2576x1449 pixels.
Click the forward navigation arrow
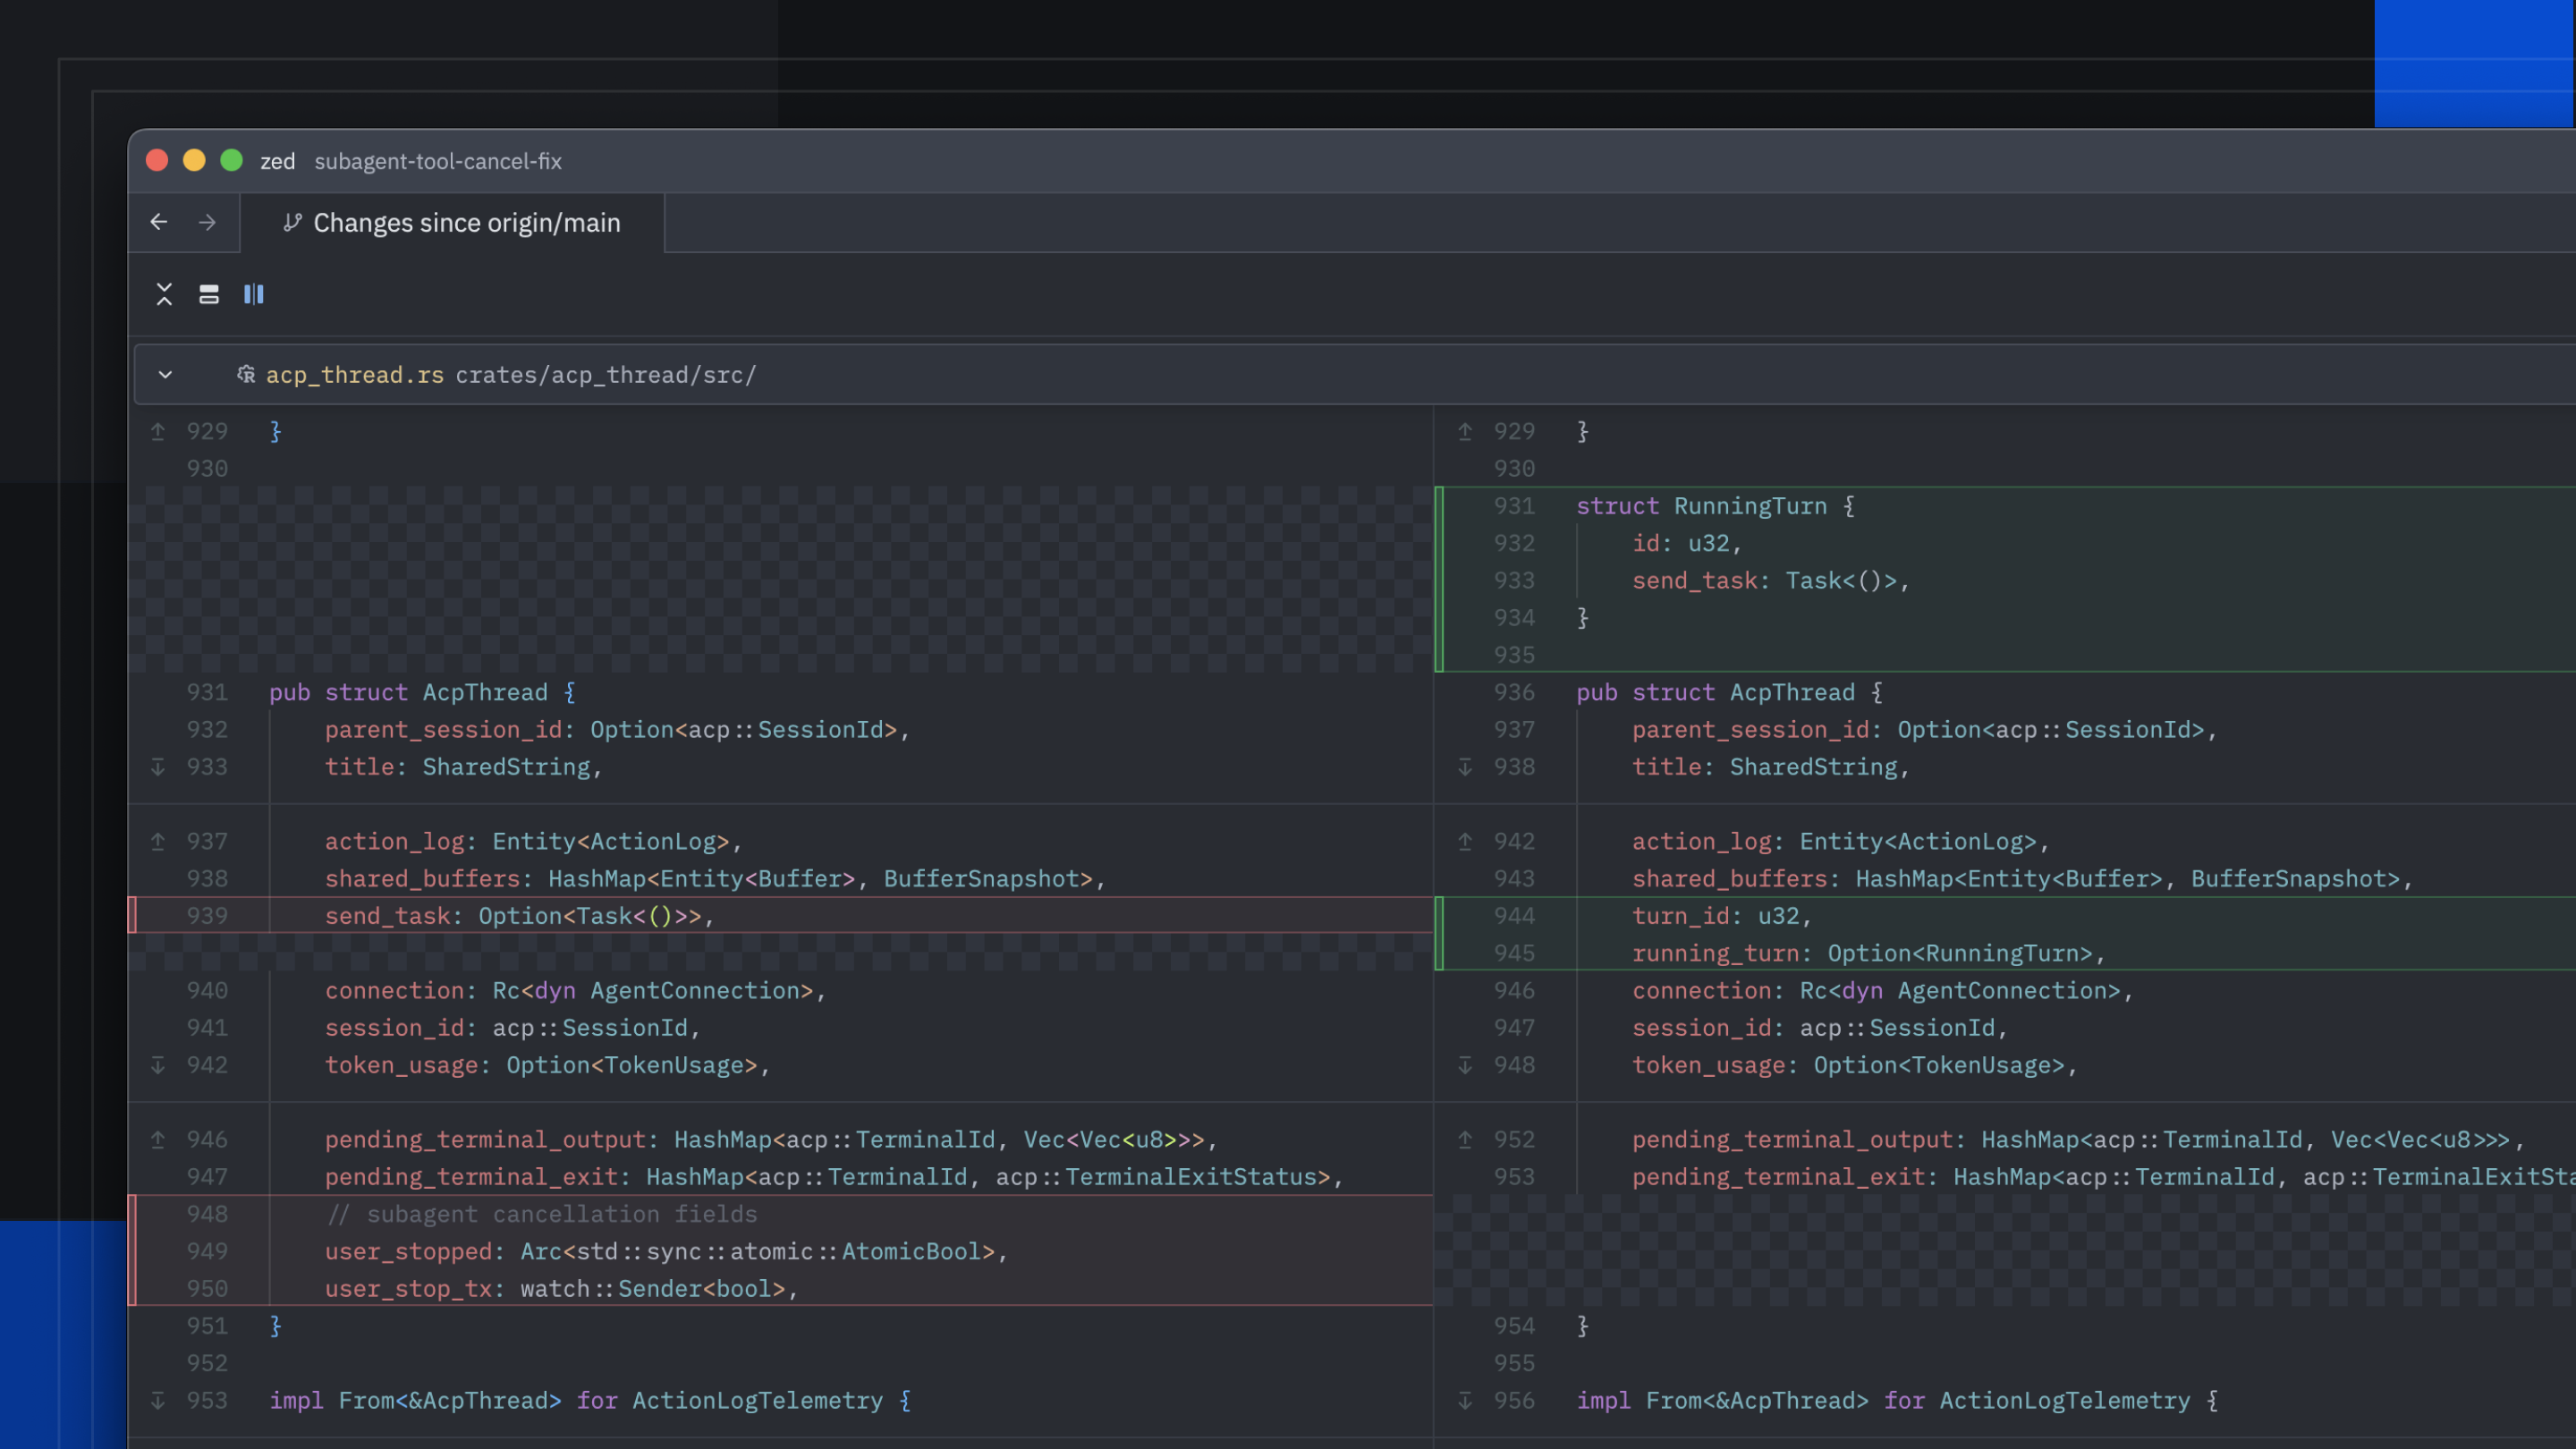[x=207, y=222]
